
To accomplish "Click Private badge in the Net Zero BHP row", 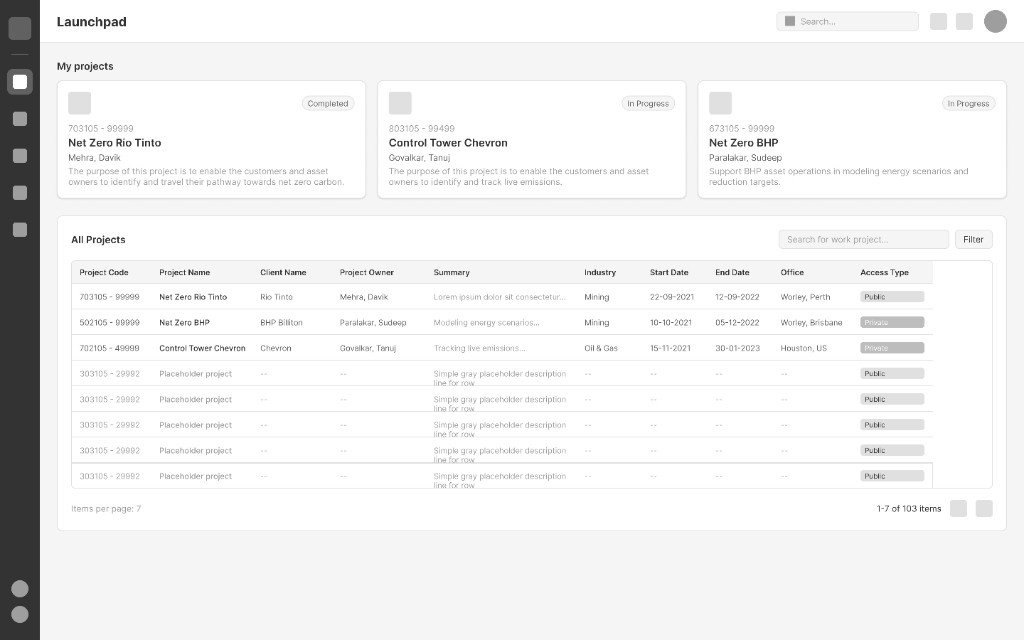I will 892,322.
